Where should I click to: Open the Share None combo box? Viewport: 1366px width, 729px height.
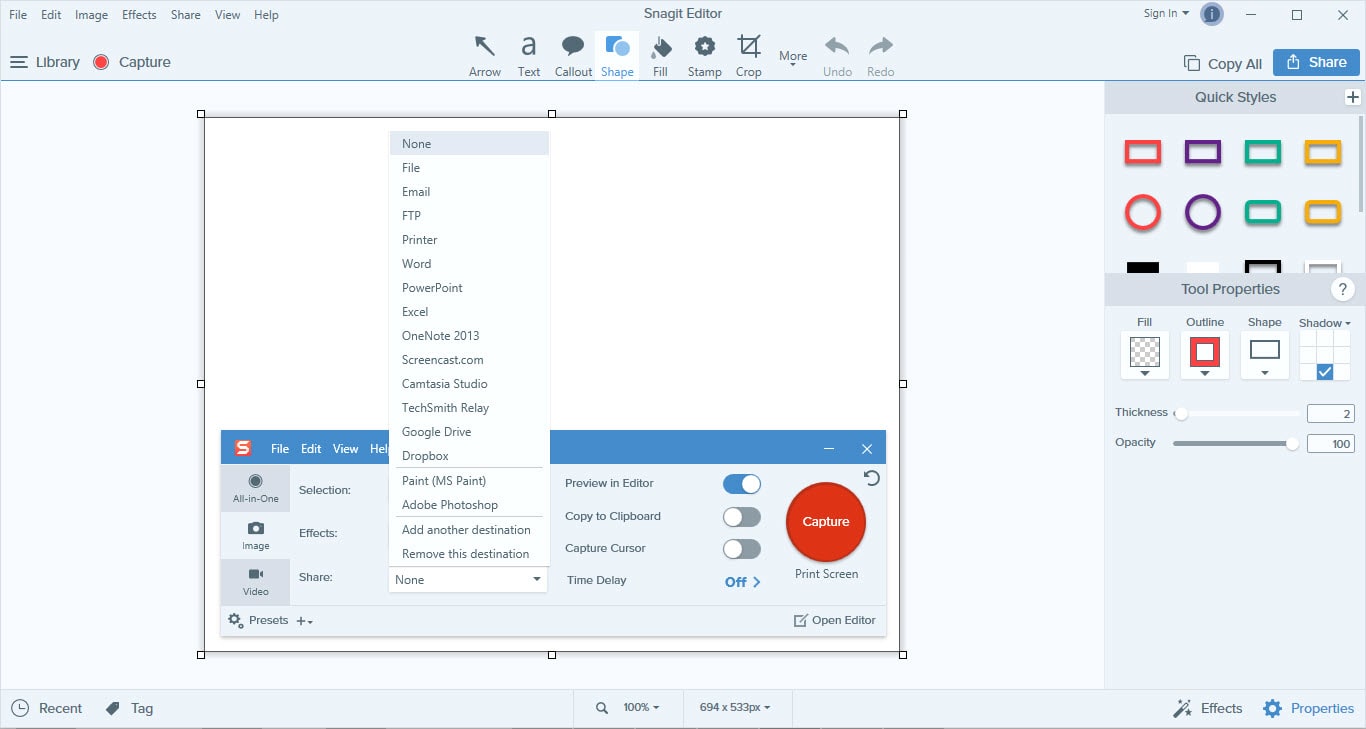click(x=467, y=580)
